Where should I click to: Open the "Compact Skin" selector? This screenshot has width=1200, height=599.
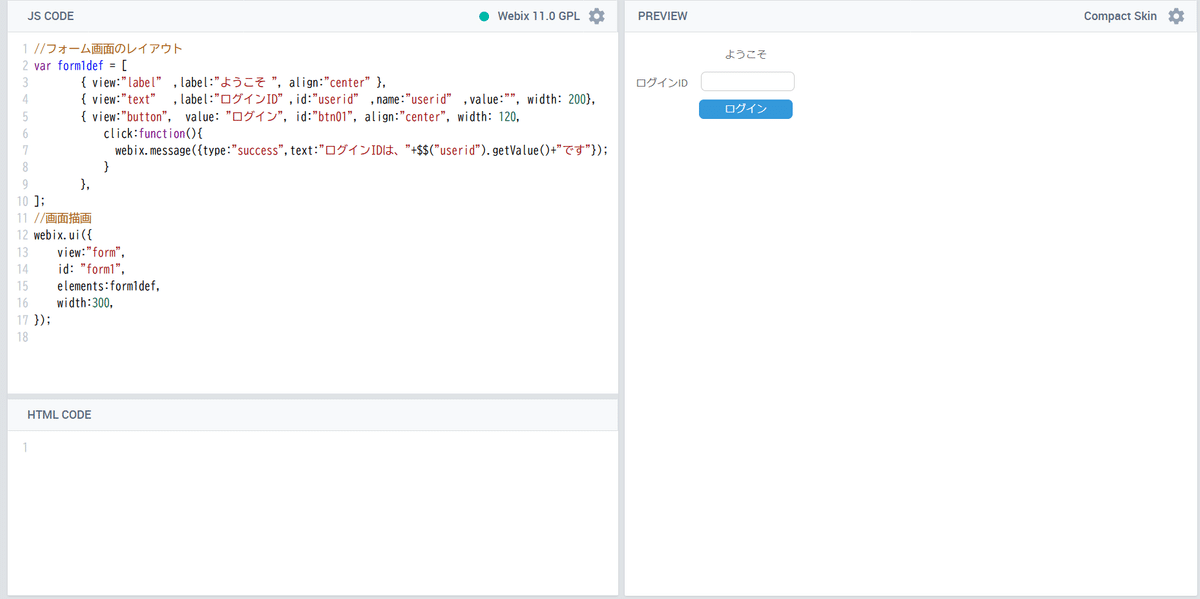1120,16
